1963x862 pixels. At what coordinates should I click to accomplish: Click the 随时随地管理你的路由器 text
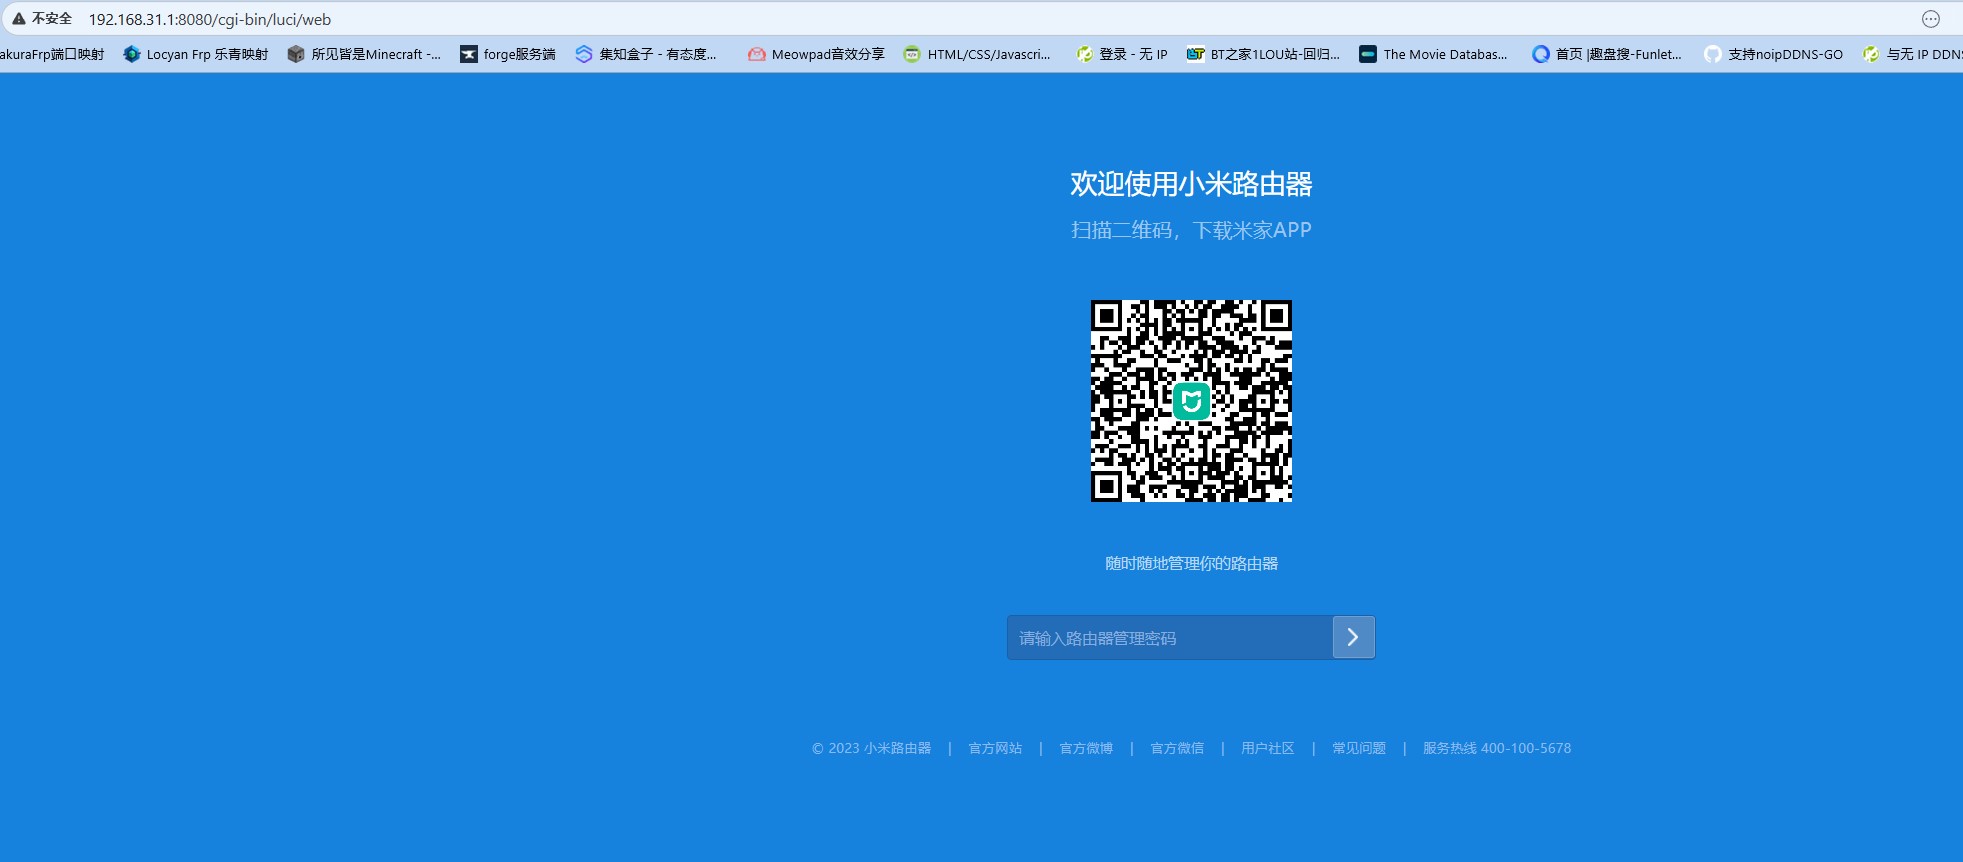[x=1191, y=563]
